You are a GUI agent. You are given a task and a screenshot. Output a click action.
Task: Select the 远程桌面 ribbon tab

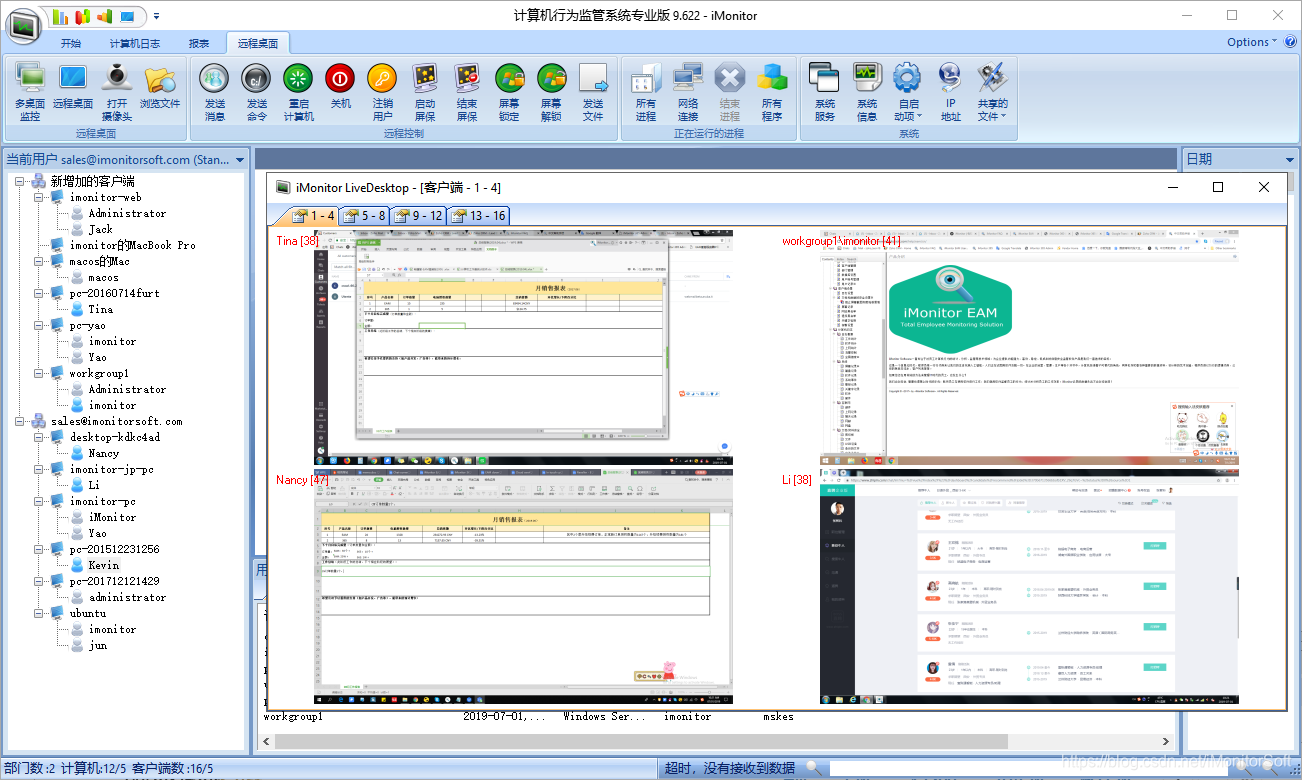pyautogui.click(x=259, y=43)
